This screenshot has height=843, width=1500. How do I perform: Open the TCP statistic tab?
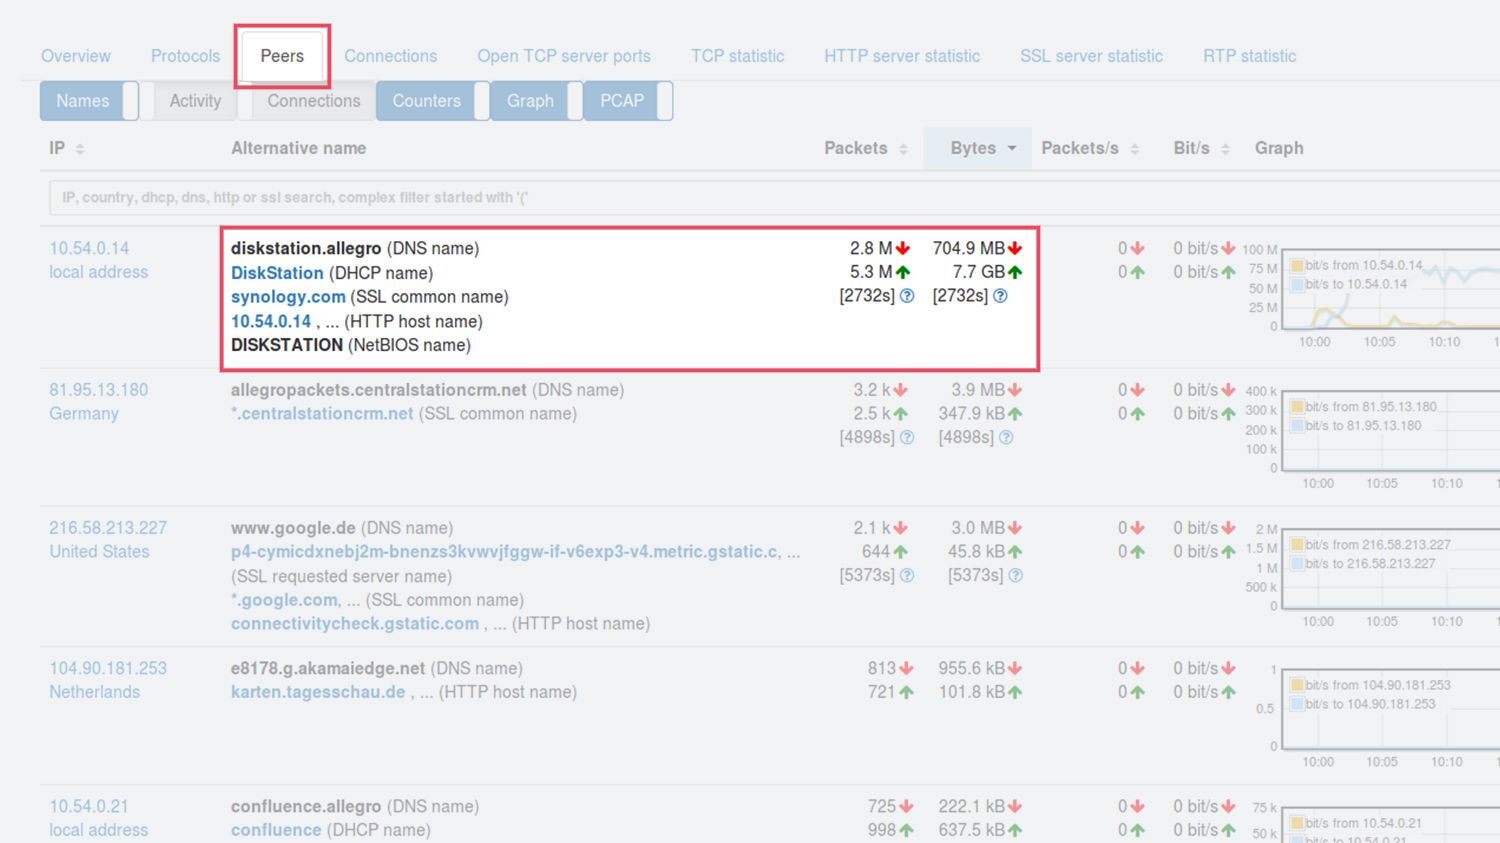click(737, 56)
